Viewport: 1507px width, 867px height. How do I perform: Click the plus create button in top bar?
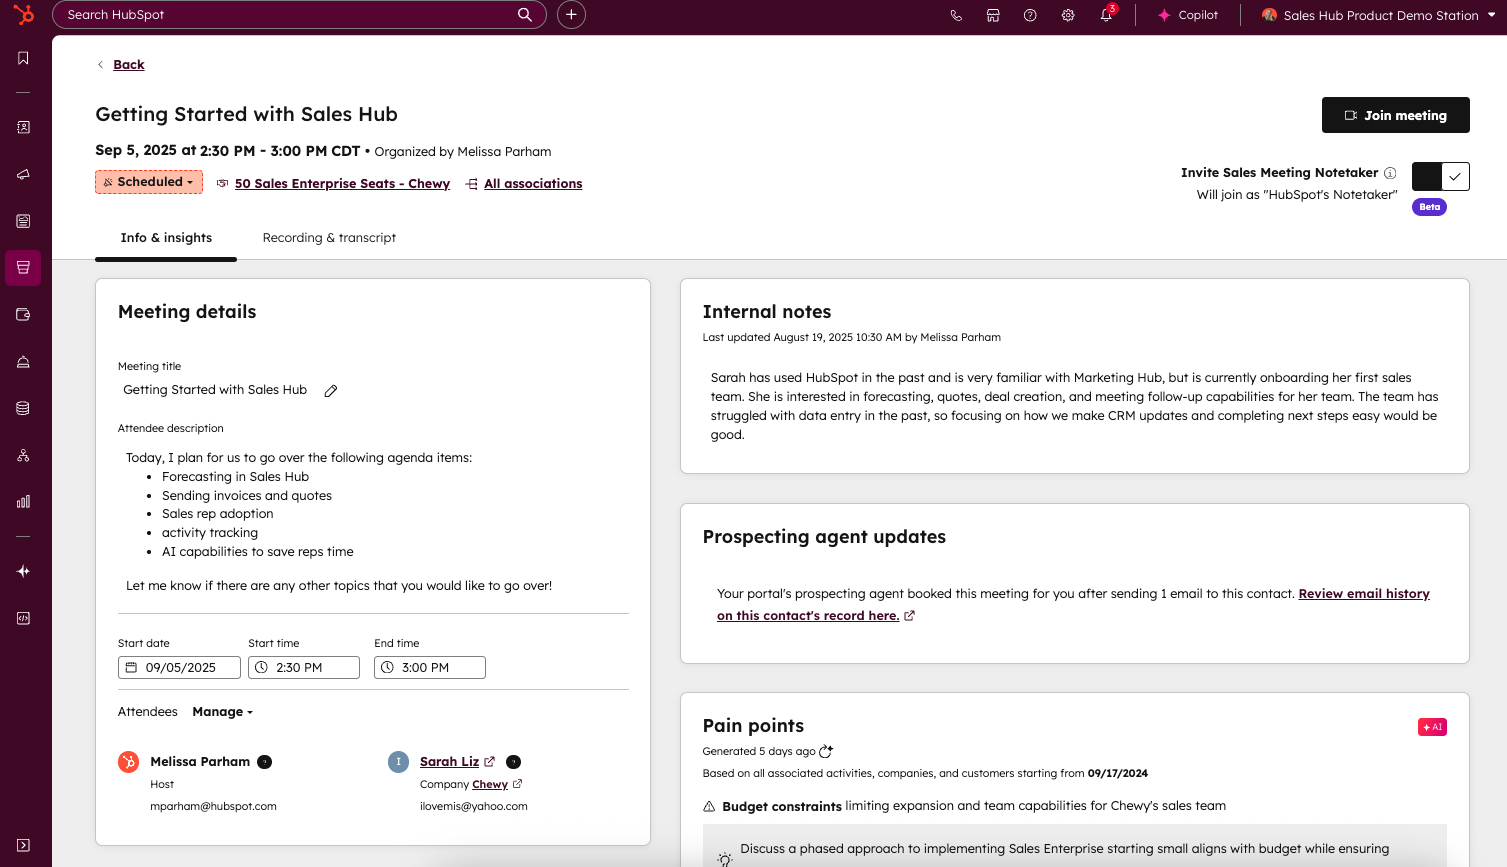coord(571,14)
